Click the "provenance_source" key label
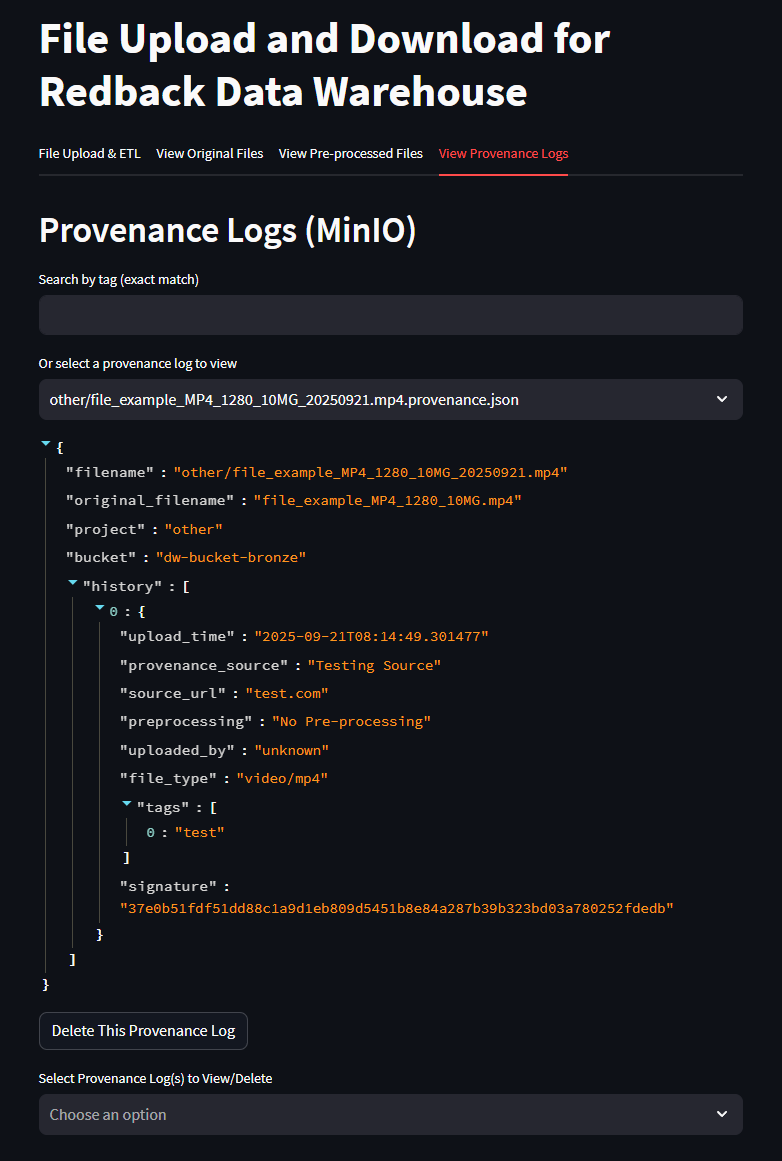The width and height of the screenshot is (782, 1161). tap(204, 665)
